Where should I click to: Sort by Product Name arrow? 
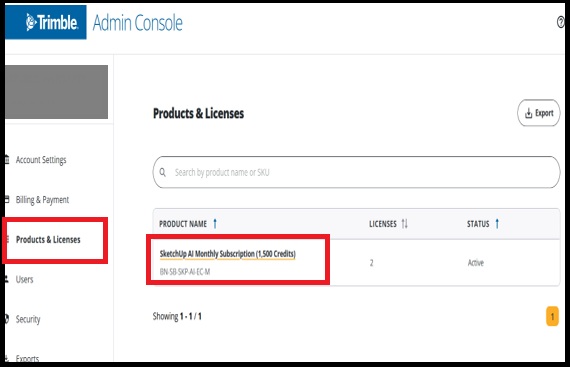(x=215, y=223)
